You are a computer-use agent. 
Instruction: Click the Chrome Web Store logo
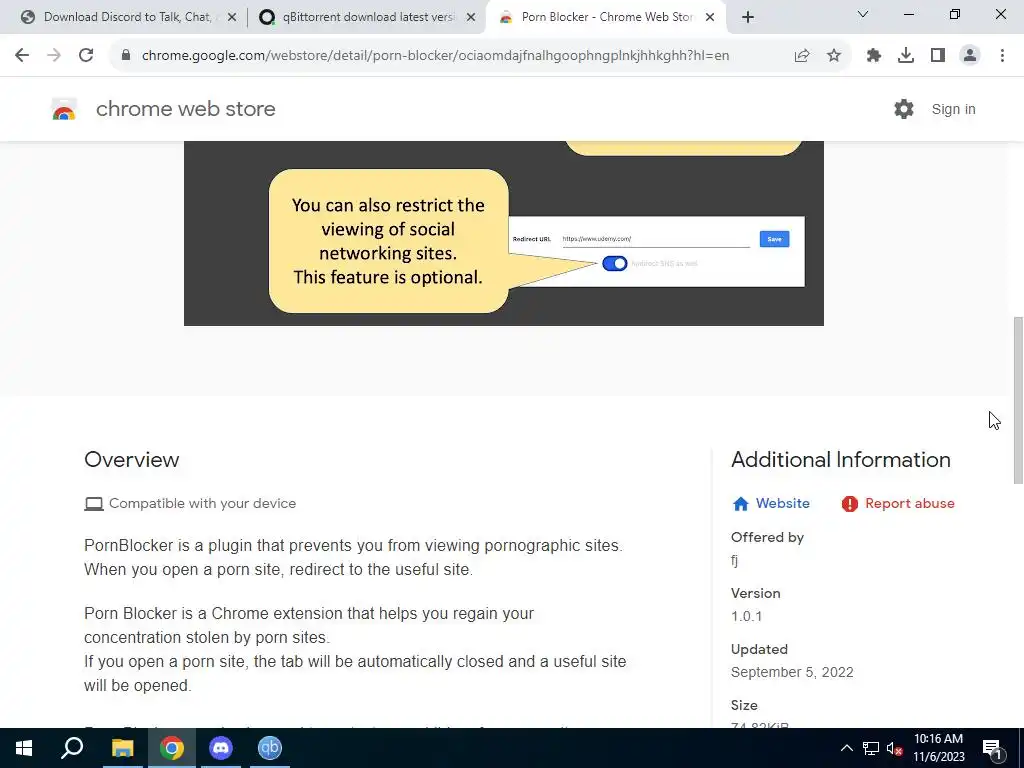64,109
